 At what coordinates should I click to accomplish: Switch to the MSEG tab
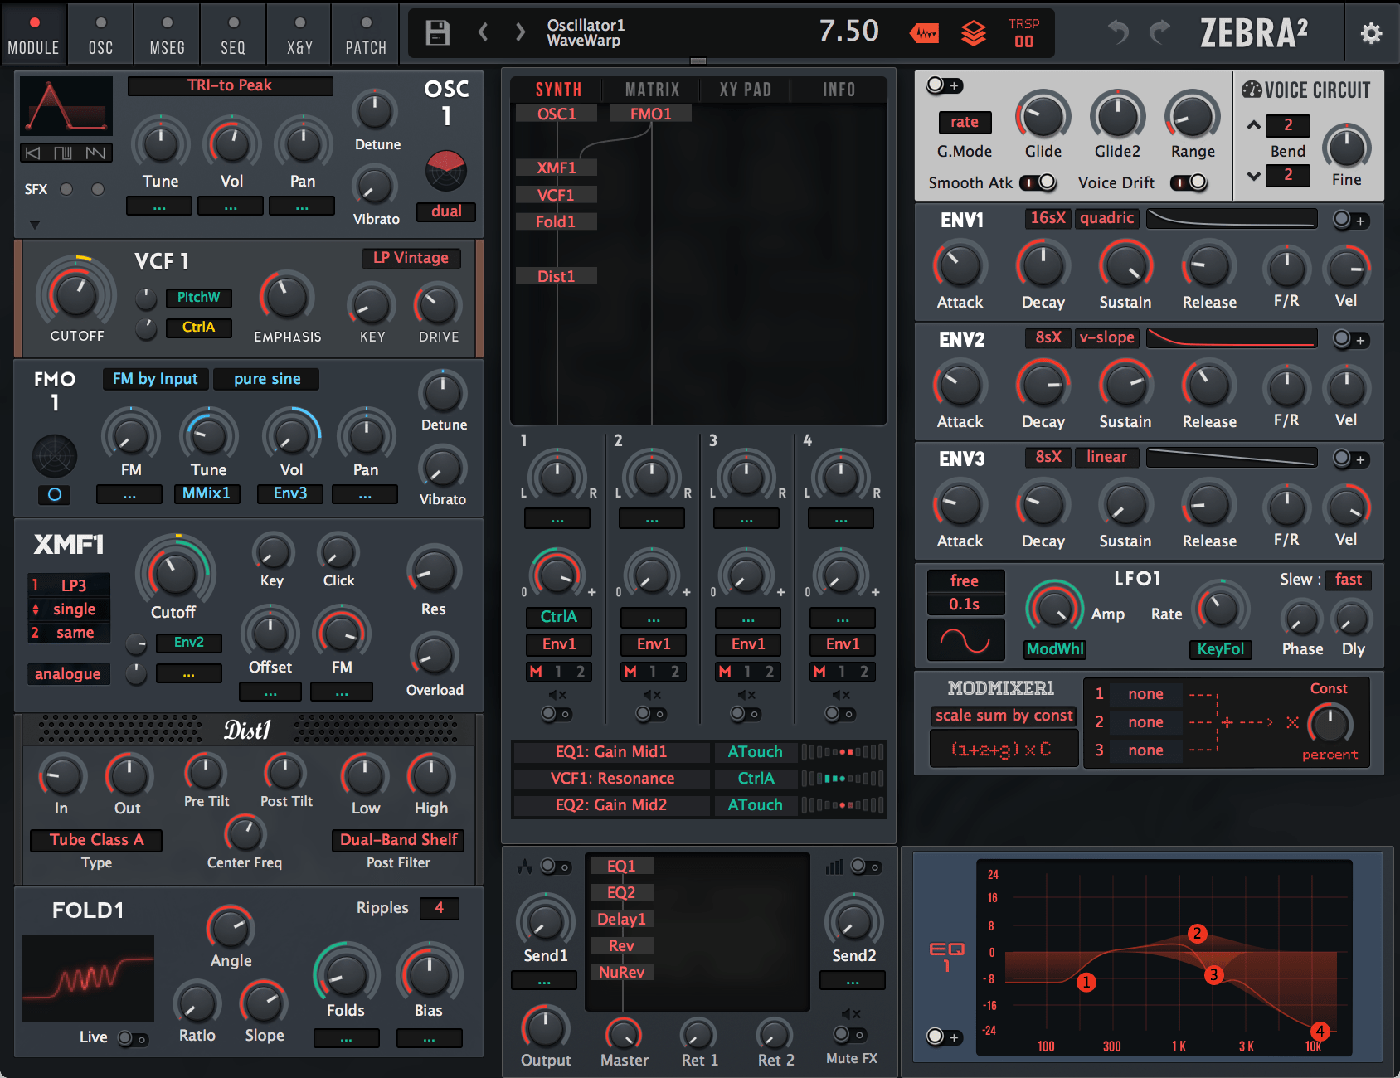[x=167, y=36]
